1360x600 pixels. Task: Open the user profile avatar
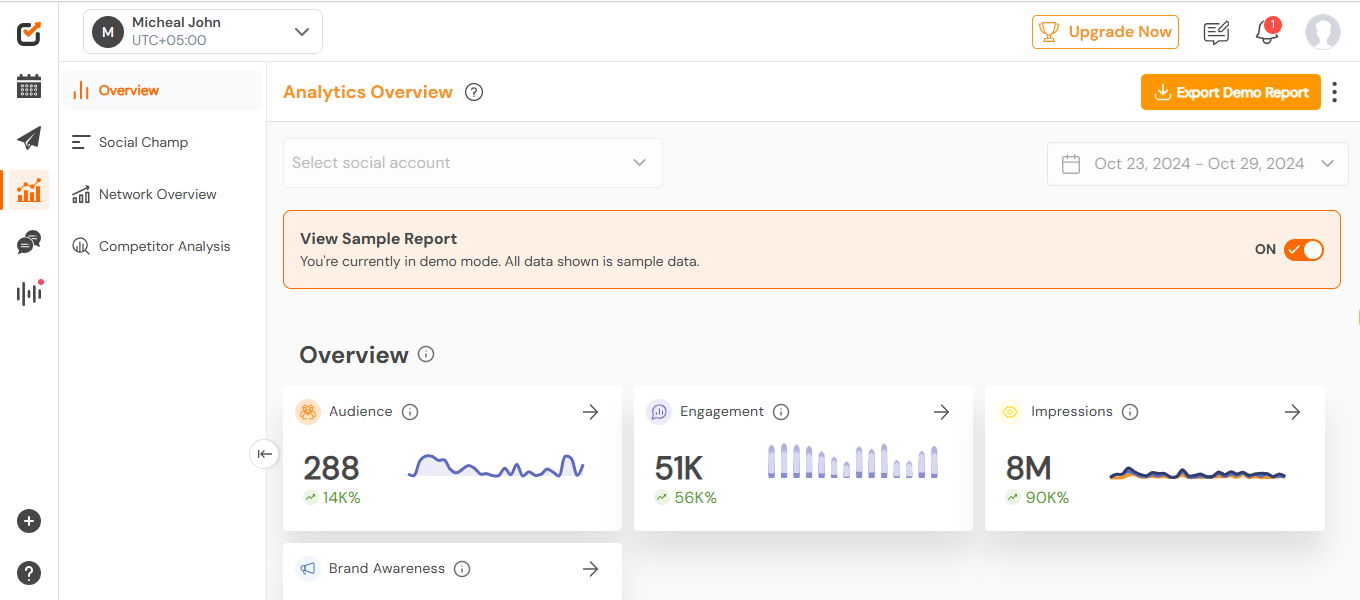pos(1322,32)
